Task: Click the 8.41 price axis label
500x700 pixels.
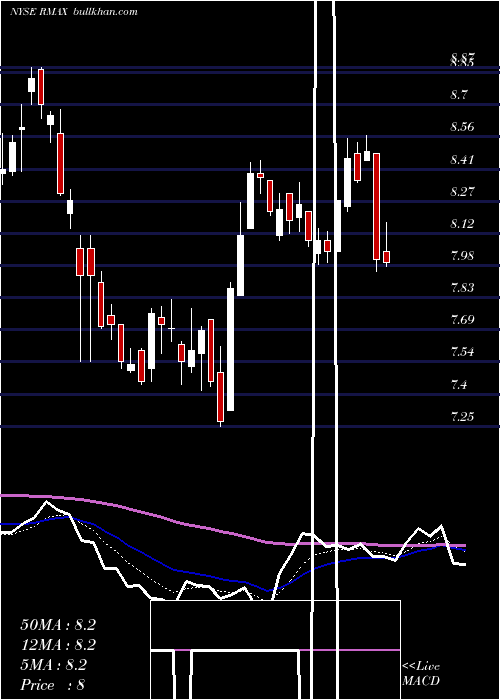Action: pyautogui.click(x=463, y=159)
